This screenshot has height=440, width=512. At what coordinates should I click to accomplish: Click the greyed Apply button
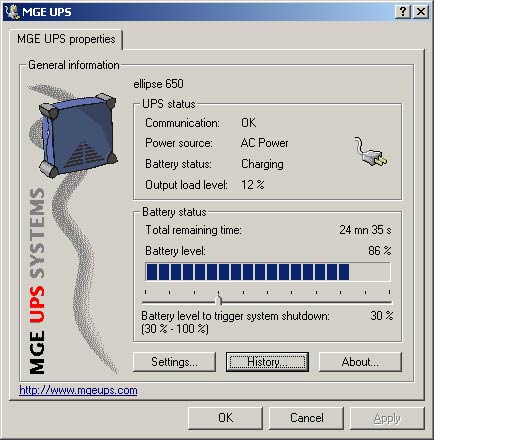tap(387, 418)
